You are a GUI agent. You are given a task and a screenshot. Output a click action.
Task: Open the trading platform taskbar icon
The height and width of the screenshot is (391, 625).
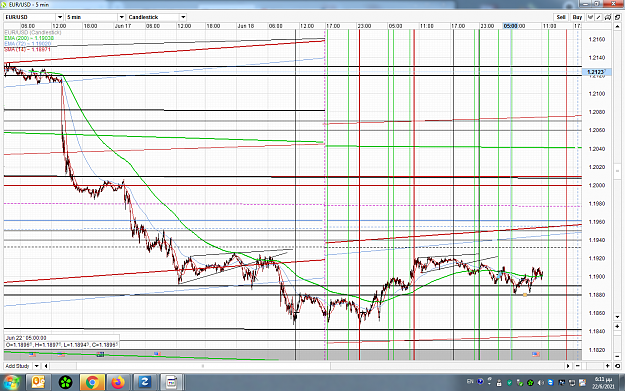point(171,383)
